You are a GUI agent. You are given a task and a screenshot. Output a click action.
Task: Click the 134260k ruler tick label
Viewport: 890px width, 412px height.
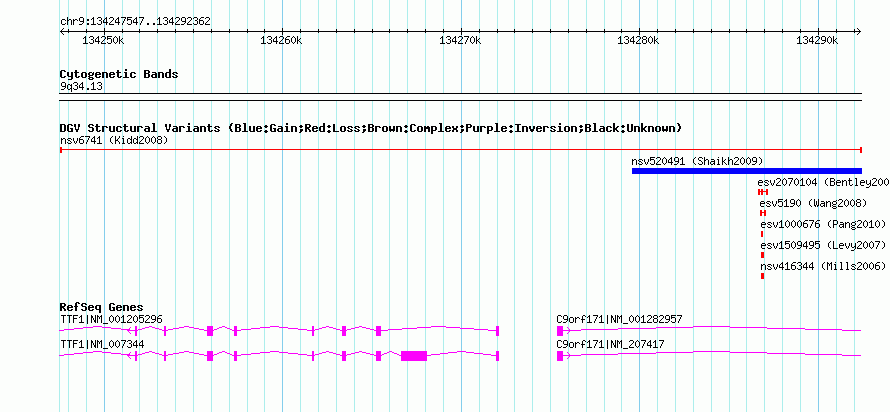pos(282,41)
